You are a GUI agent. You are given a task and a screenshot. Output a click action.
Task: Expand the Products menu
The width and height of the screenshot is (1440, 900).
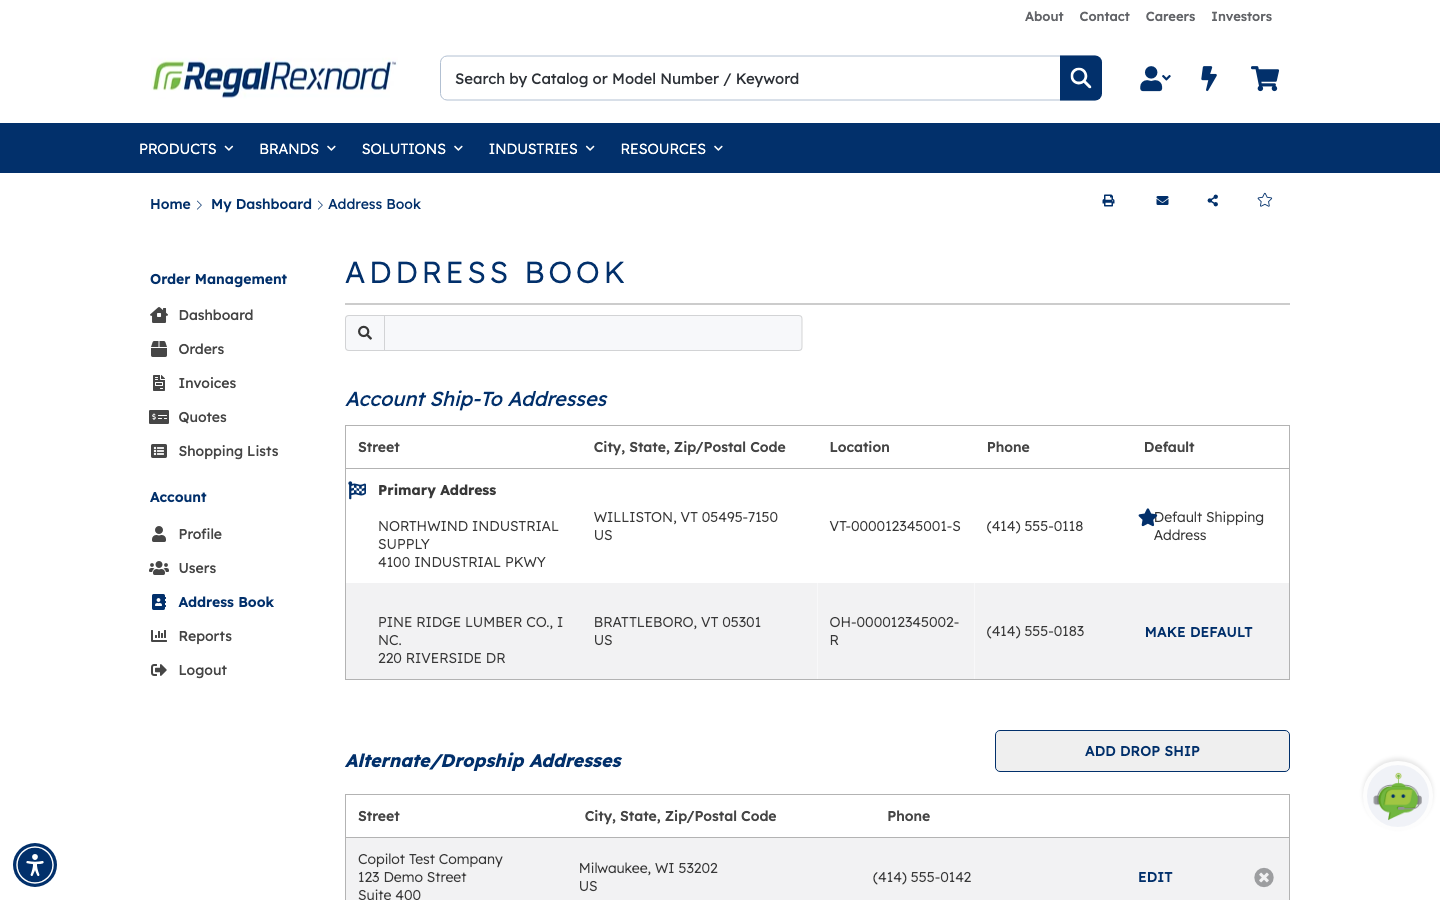pyautogui.click(x=186, y=148)
